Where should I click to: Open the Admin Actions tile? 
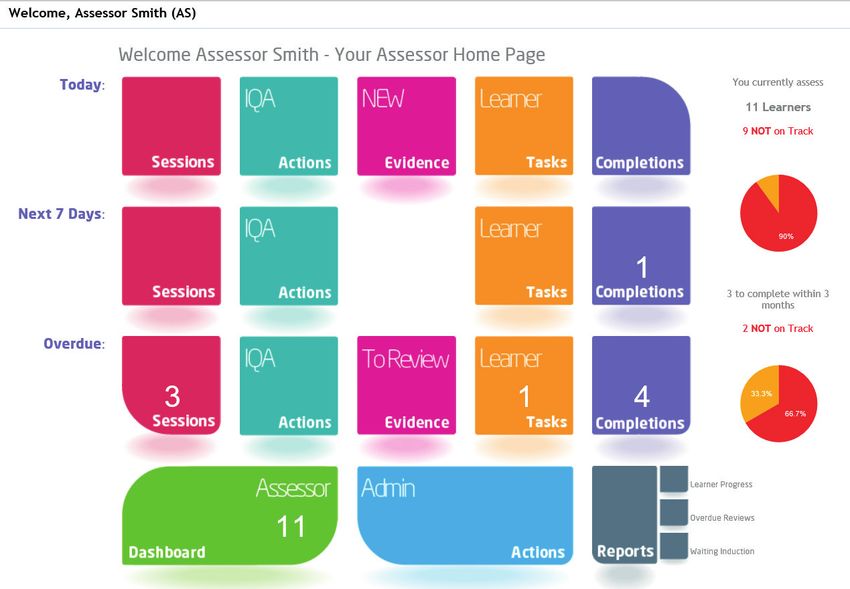click(x=465, y=515)
